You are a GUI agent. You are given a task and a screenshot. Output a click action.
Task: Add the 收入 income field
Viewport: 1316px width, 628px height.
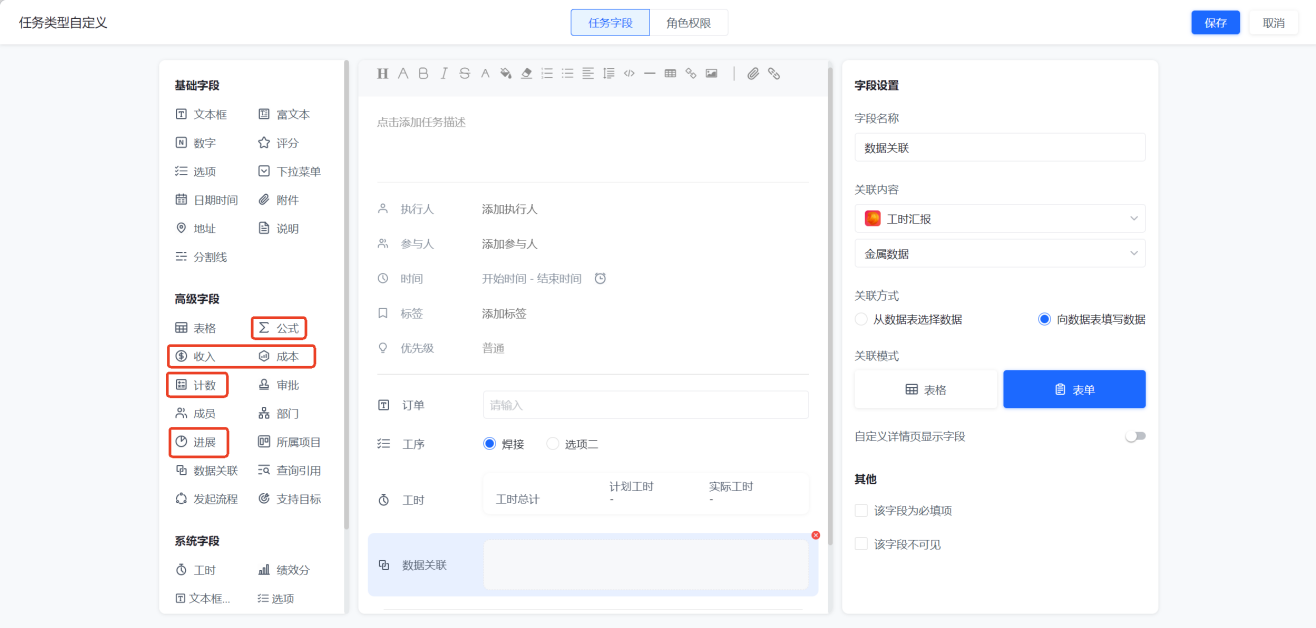[195, 356]
